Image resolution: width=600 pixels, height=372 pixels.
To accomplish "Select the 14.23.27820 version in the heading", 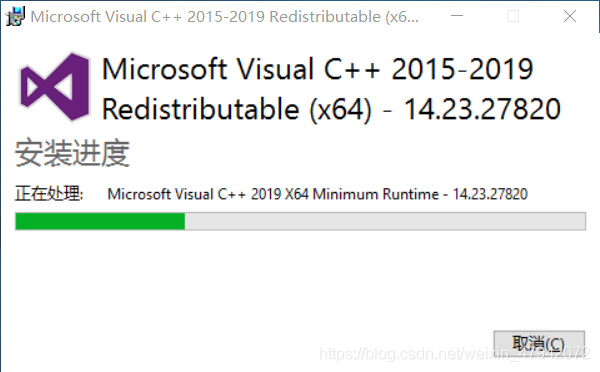I will 482,109.
